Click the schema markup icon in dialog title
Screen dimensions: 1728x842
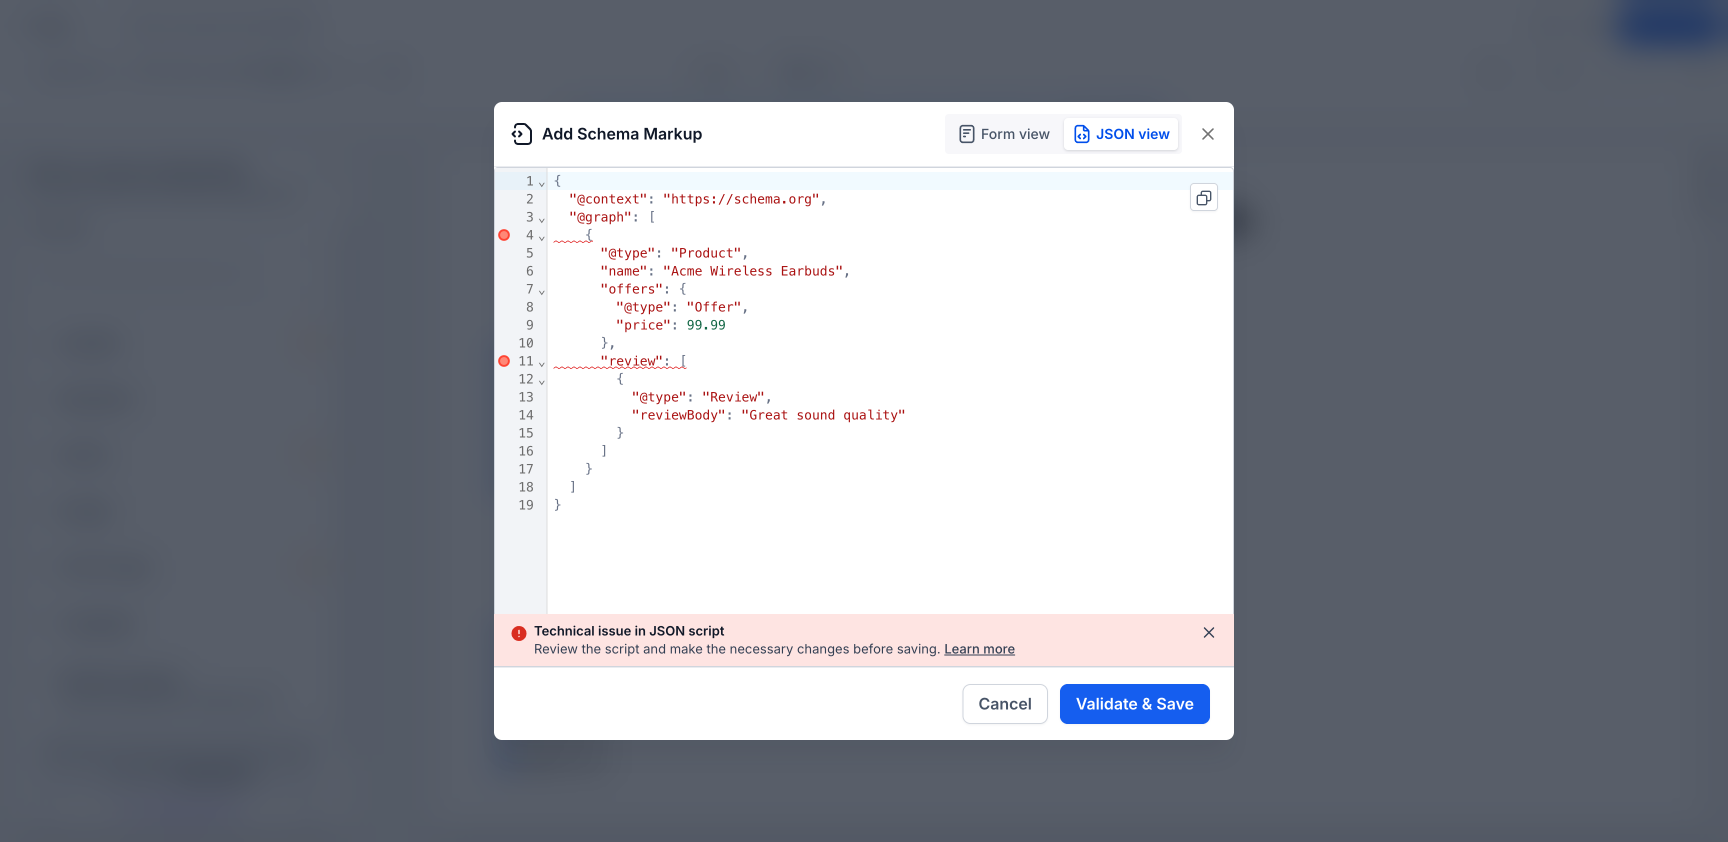pyautogui.click(x=522, y=134)
